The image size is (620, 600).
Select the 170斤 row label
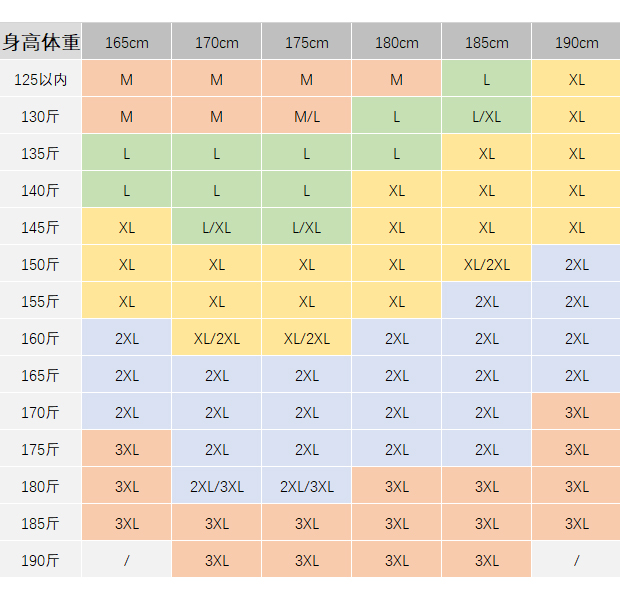pyautogui.click(x=41, y=412)
